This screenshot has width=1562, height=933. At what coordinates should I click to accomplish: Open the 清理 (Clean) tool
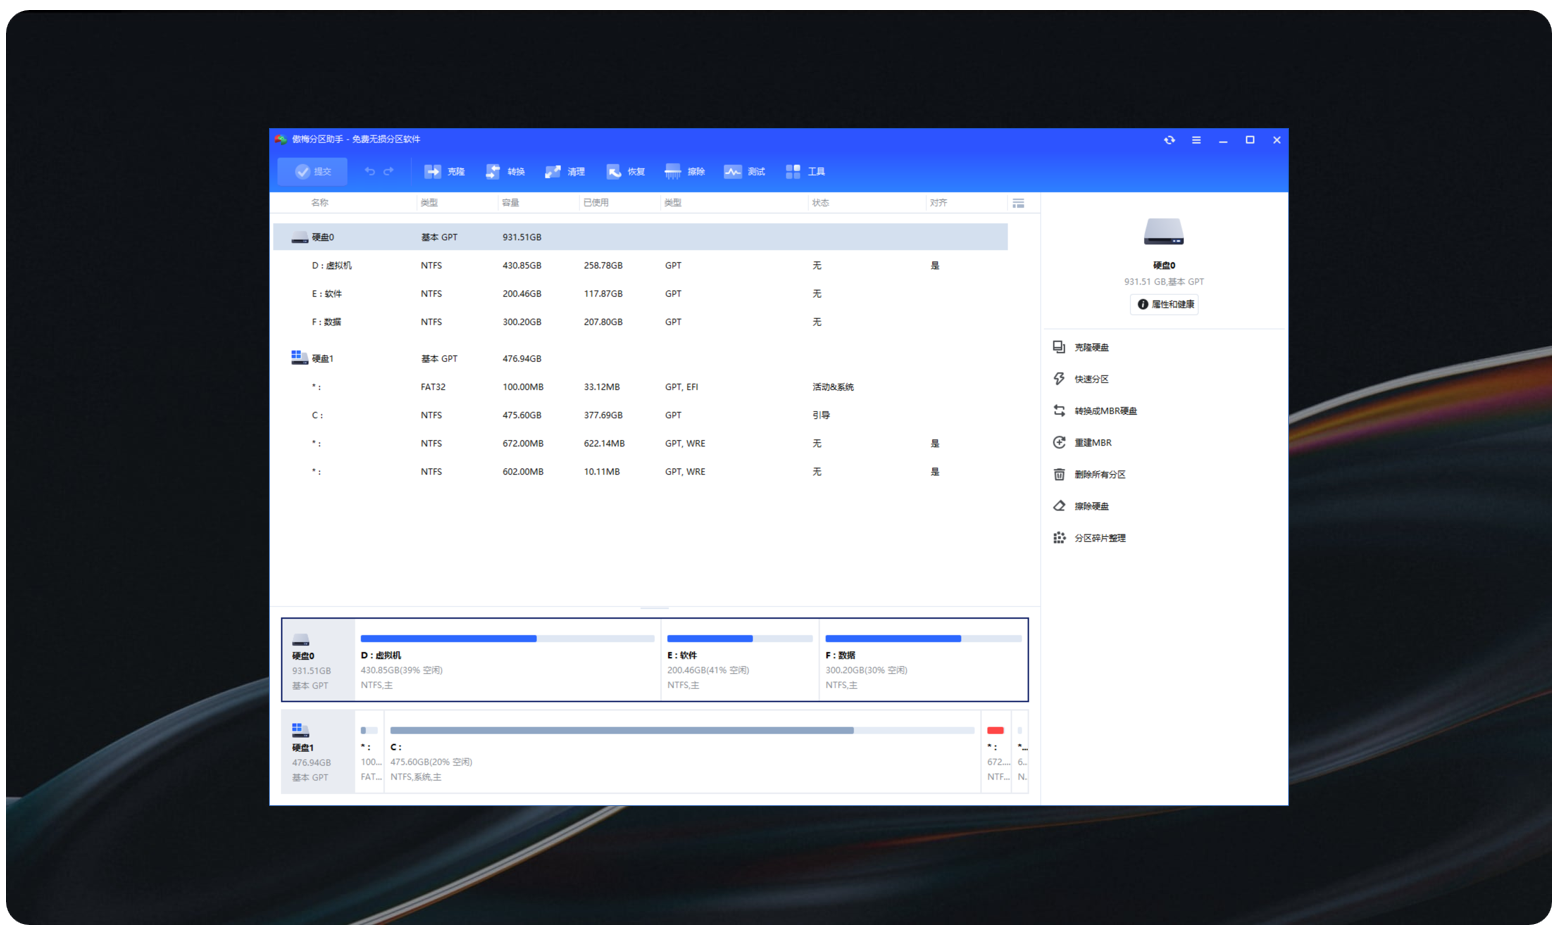click(564, 172)
